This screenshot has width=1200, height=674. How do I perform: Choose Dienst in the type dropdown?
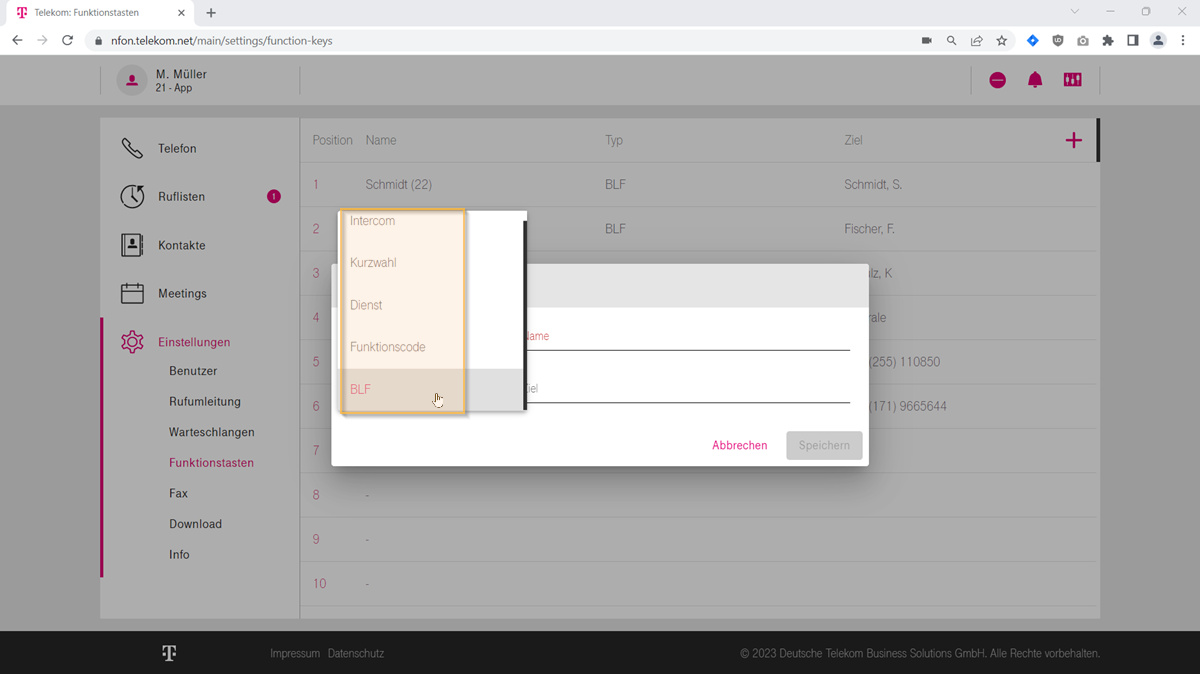coord(366,305)
